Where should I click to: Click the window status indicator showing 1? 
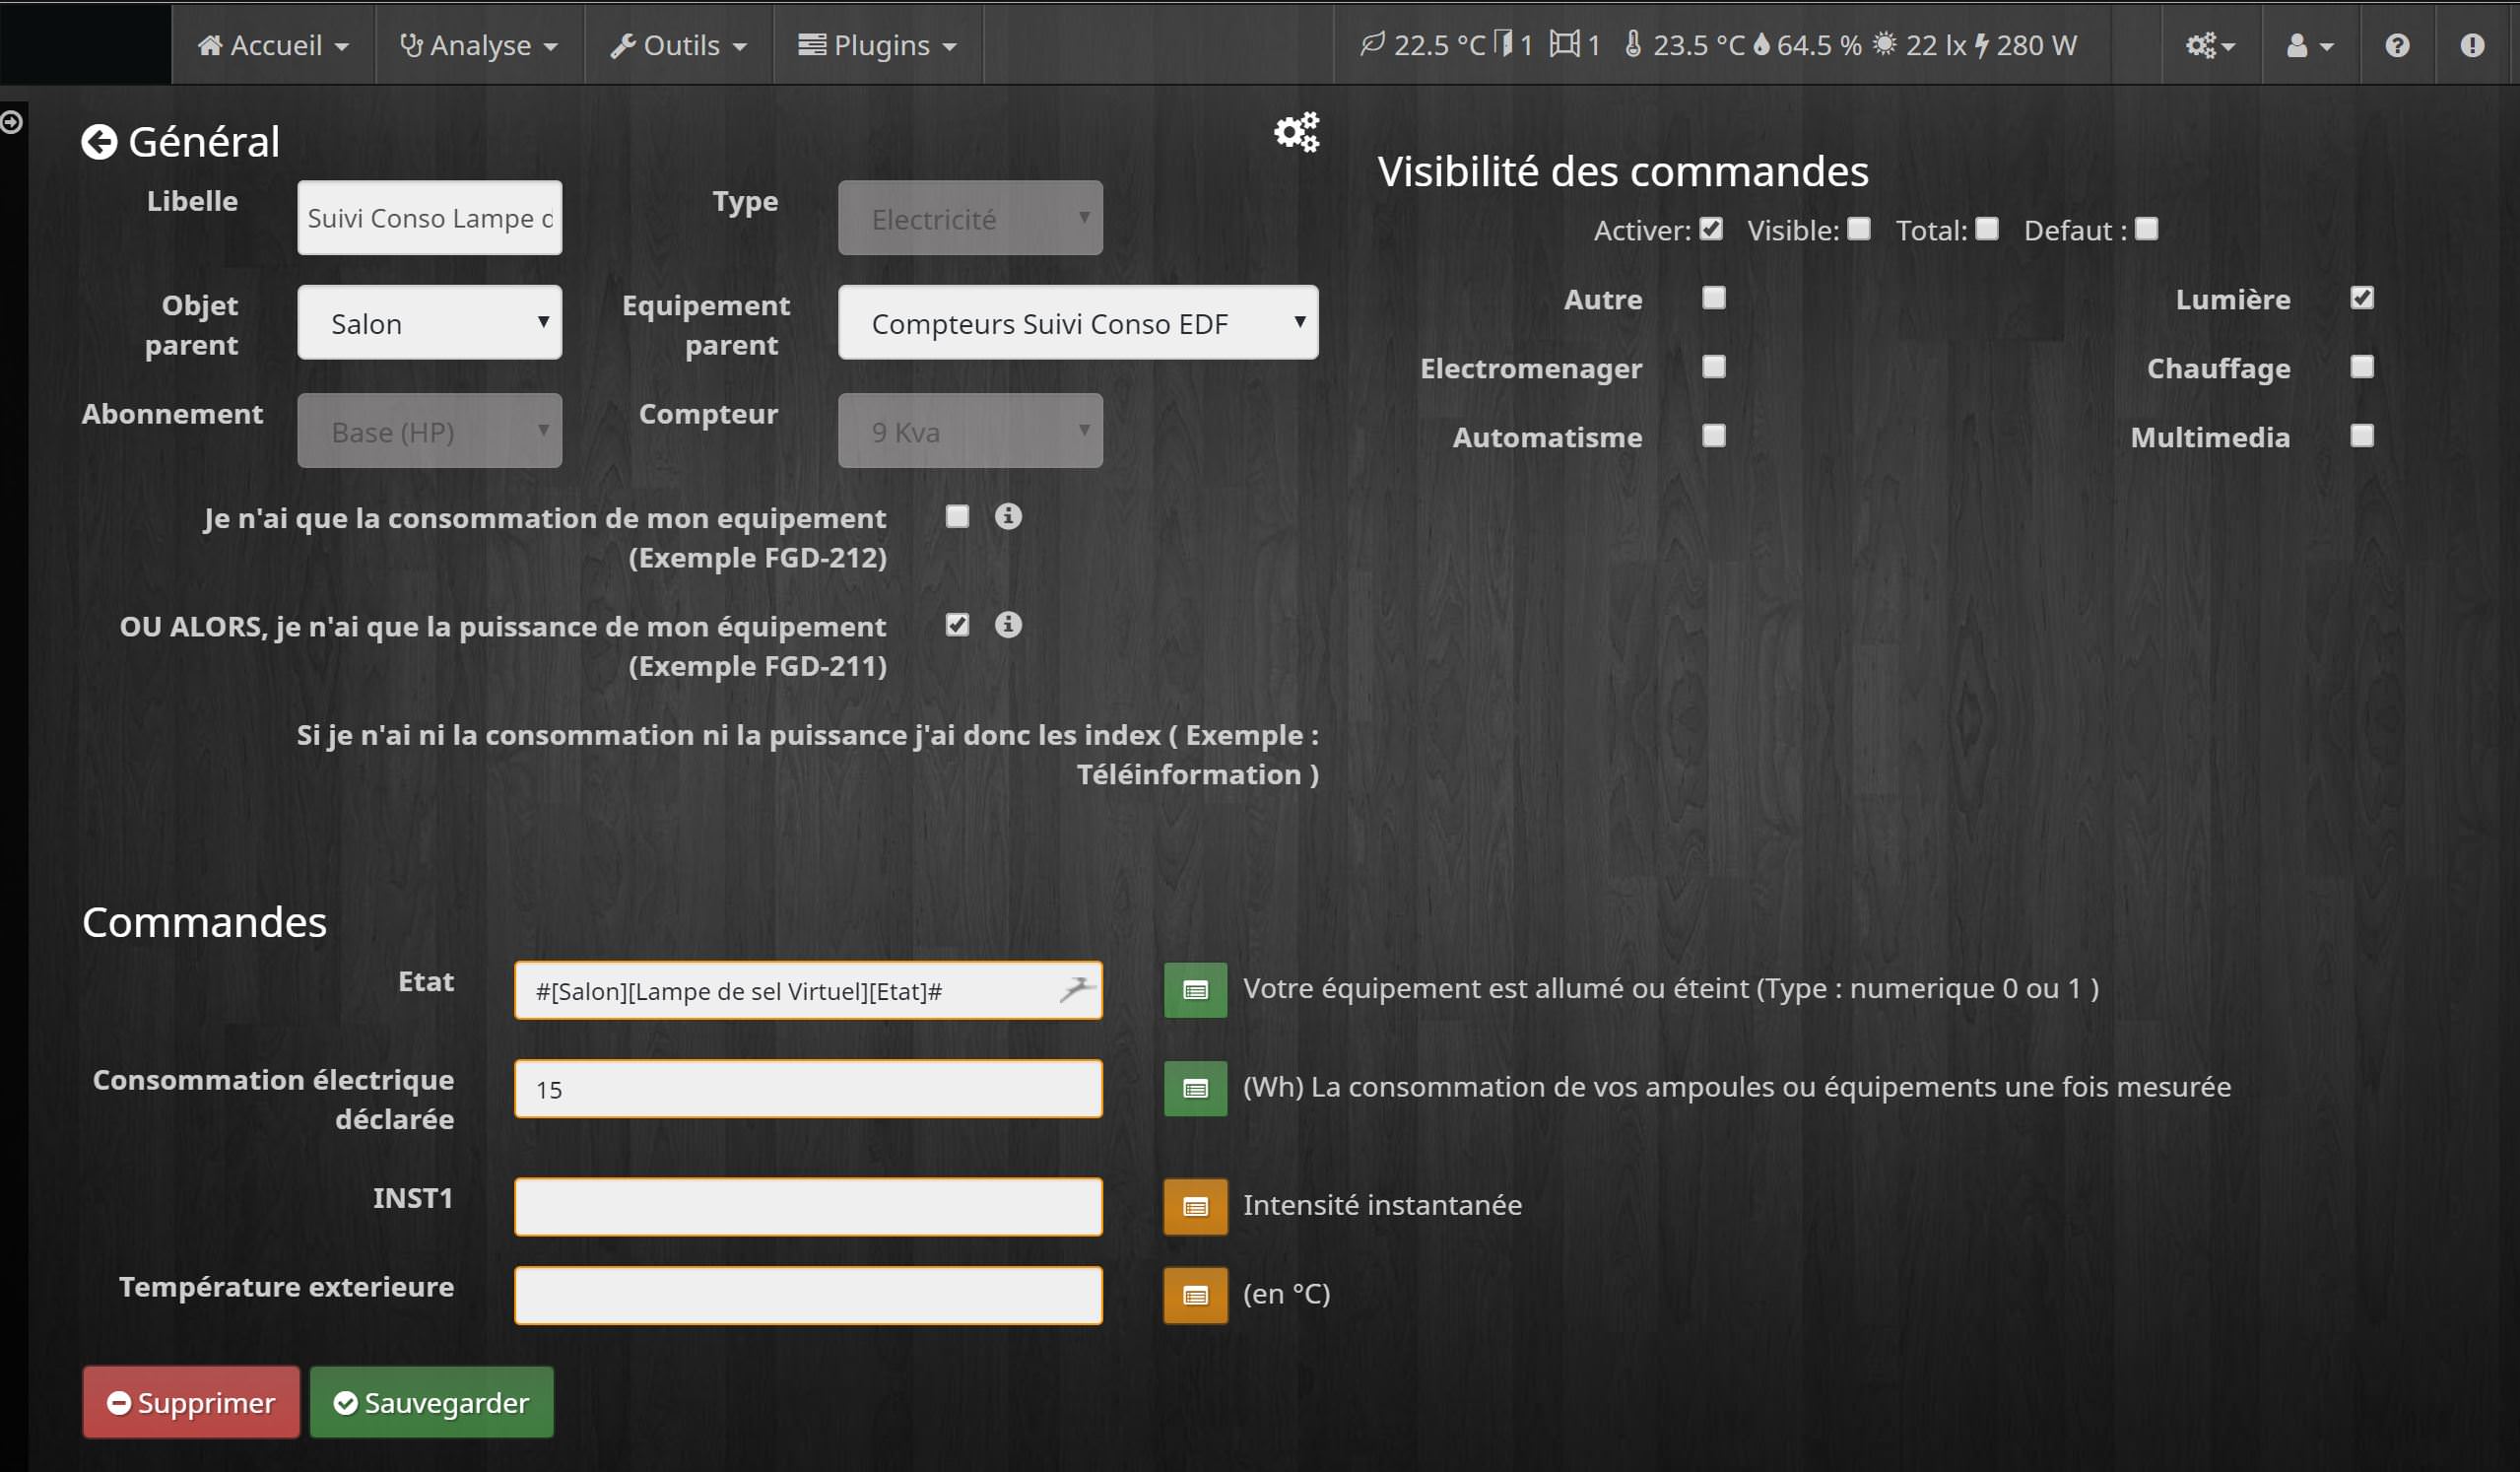point(1575,45)
